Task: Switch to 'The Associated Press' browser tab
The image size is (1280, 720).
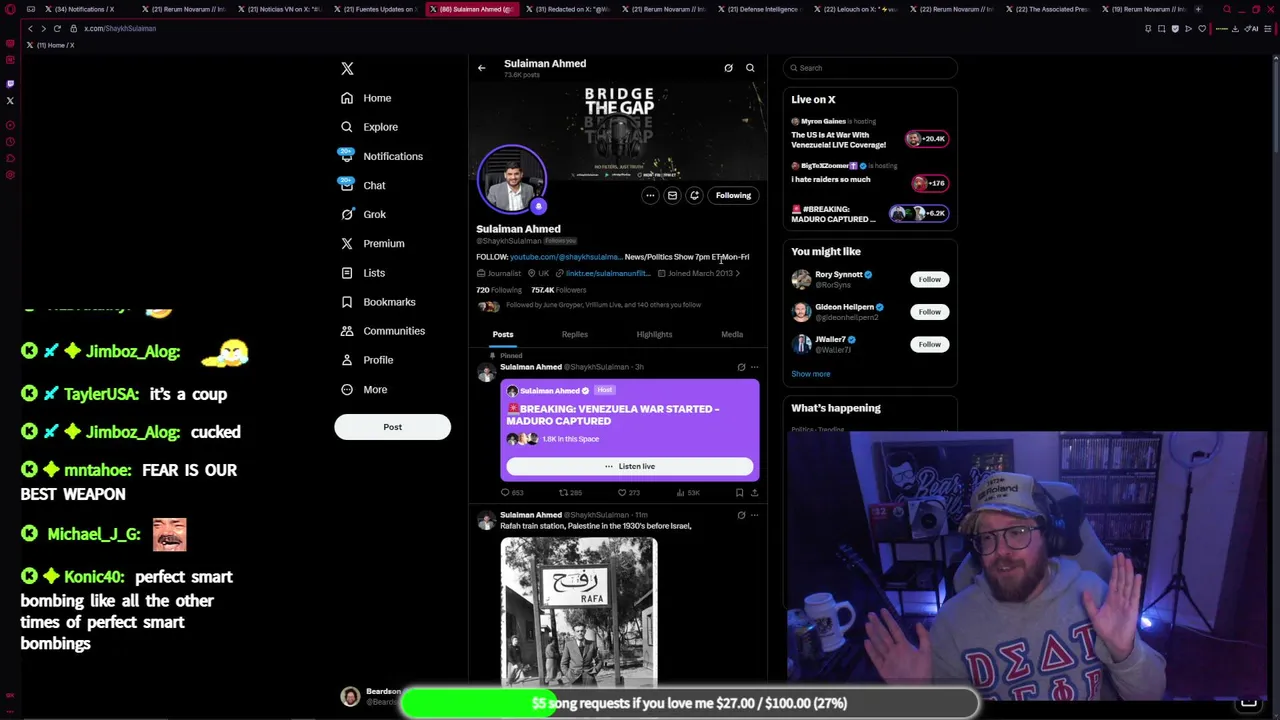Action: pos(1046,9)
